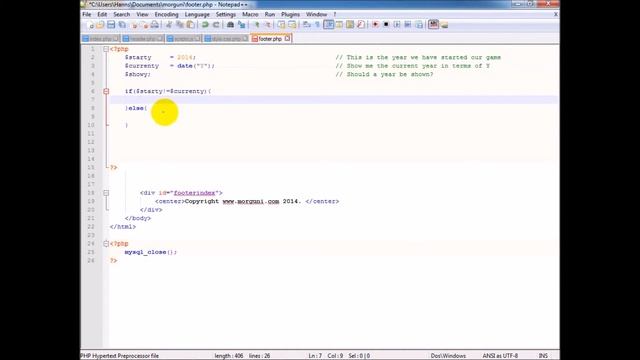The width and height of the screenshot is (640, 360).
Task: Click the Copy toolbar icon
Action: point(180,25)
